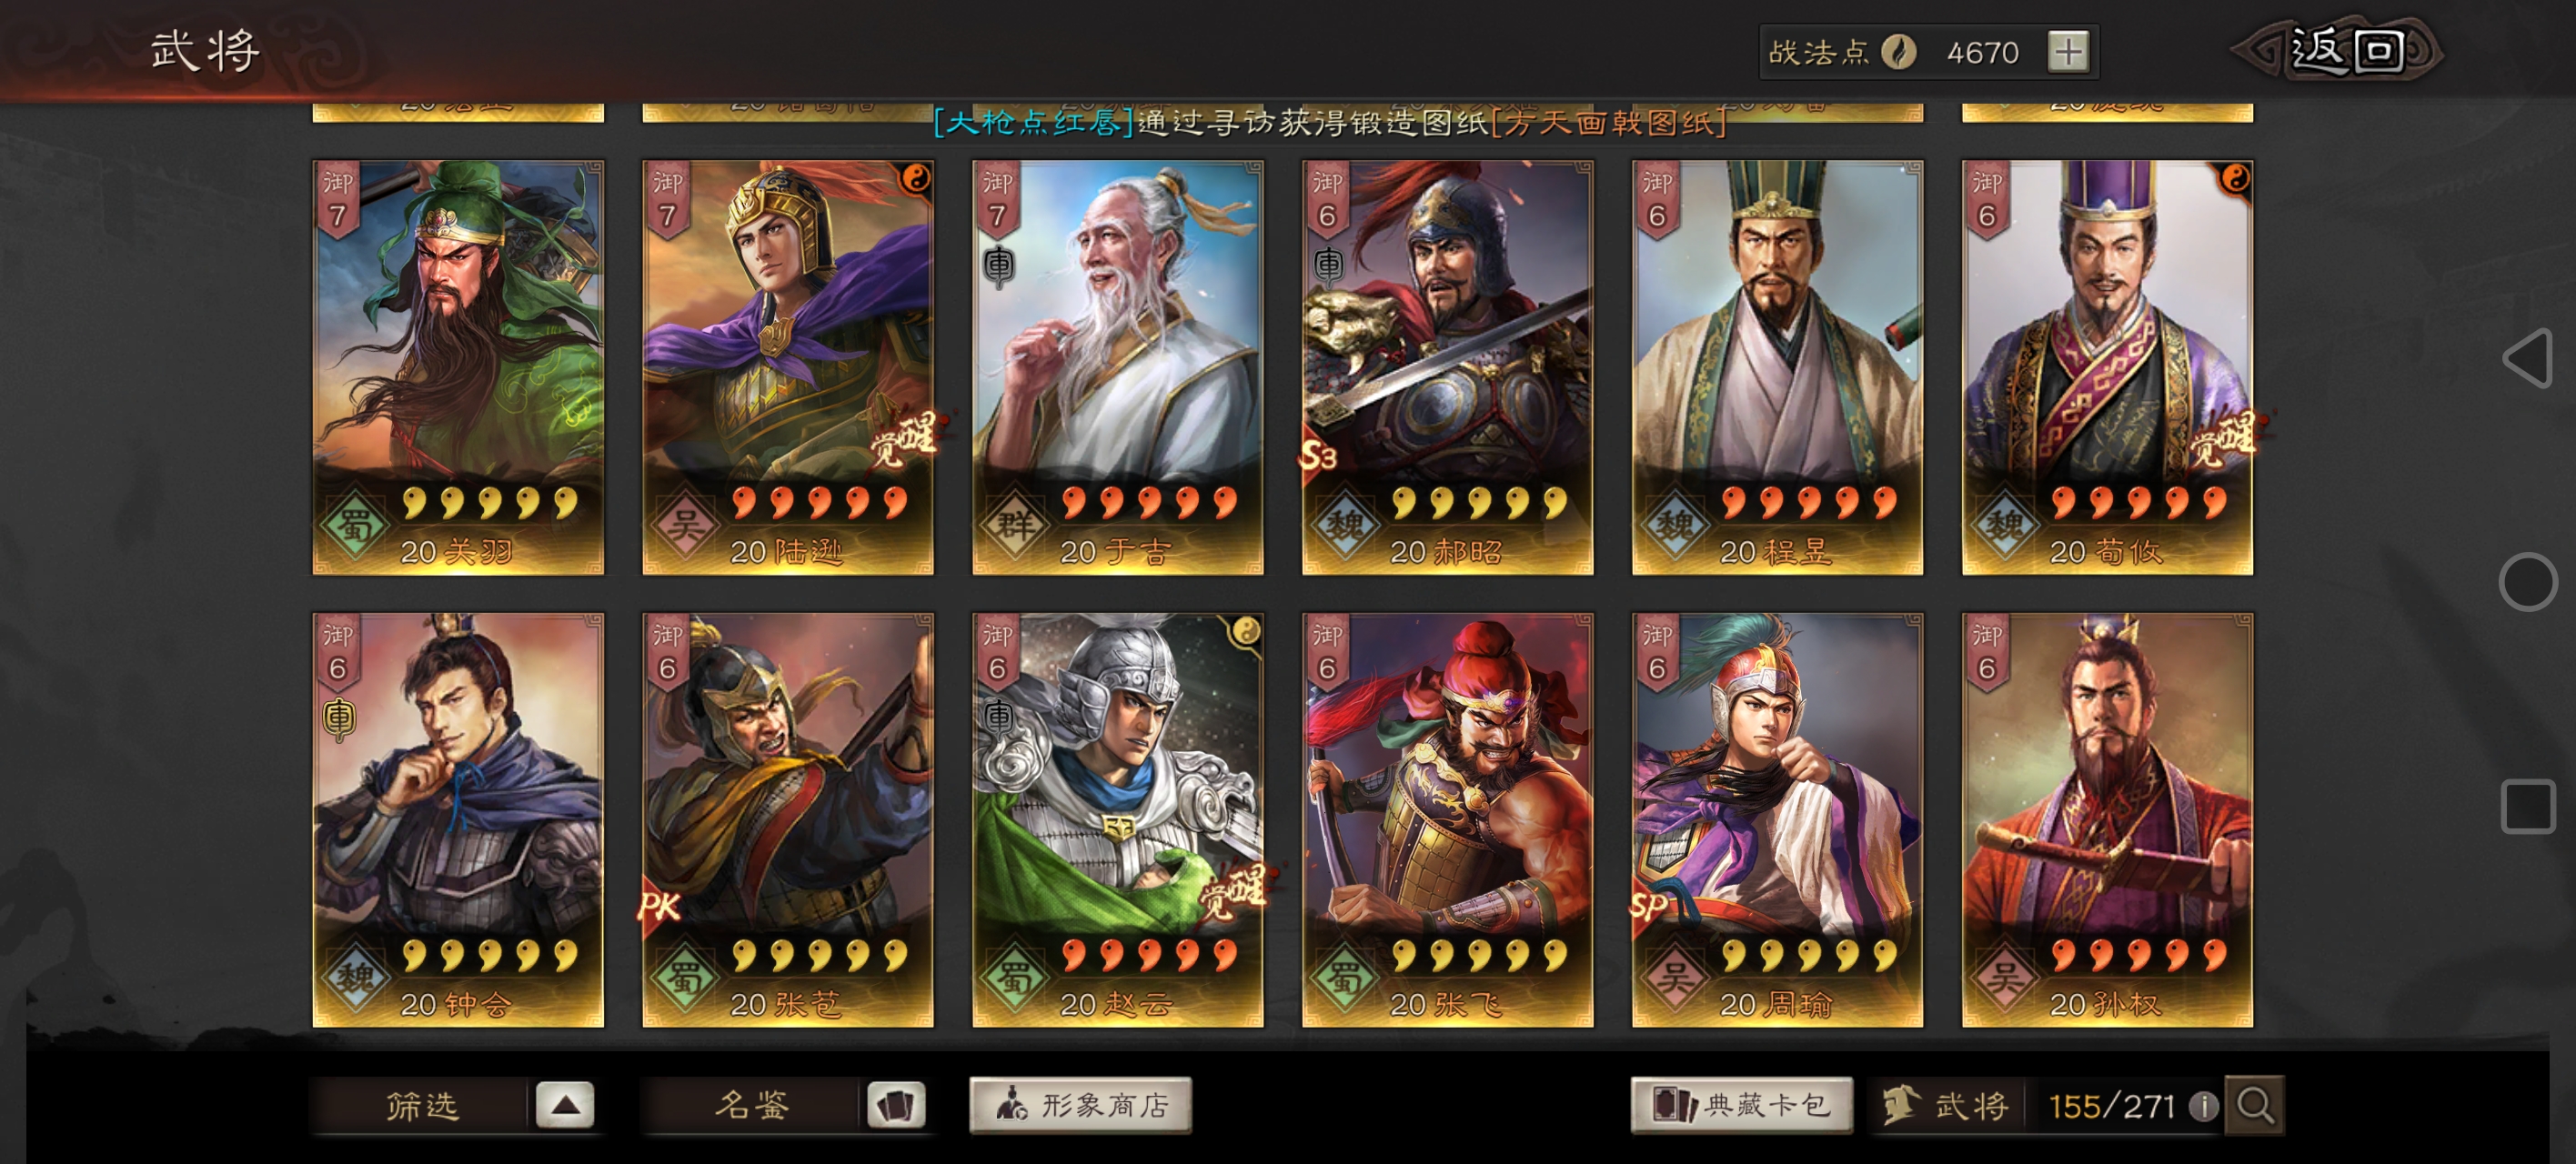Tap the Android home circle icon

[x=2528, y=580]
